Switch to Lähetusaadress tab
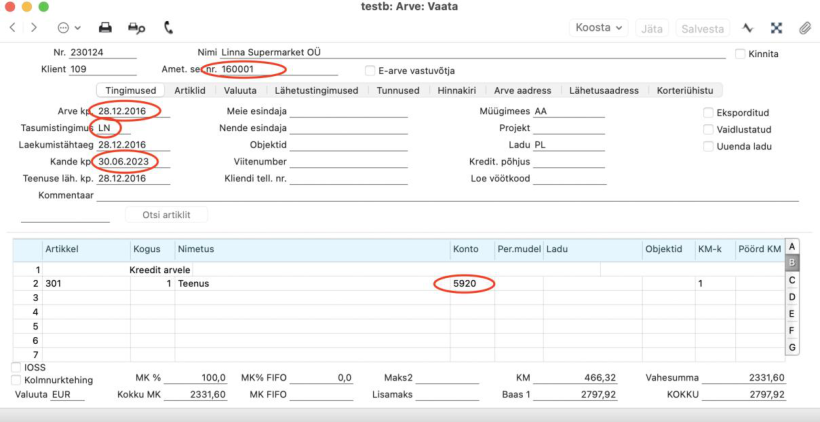The image size is (820, 422). (604, 90)
